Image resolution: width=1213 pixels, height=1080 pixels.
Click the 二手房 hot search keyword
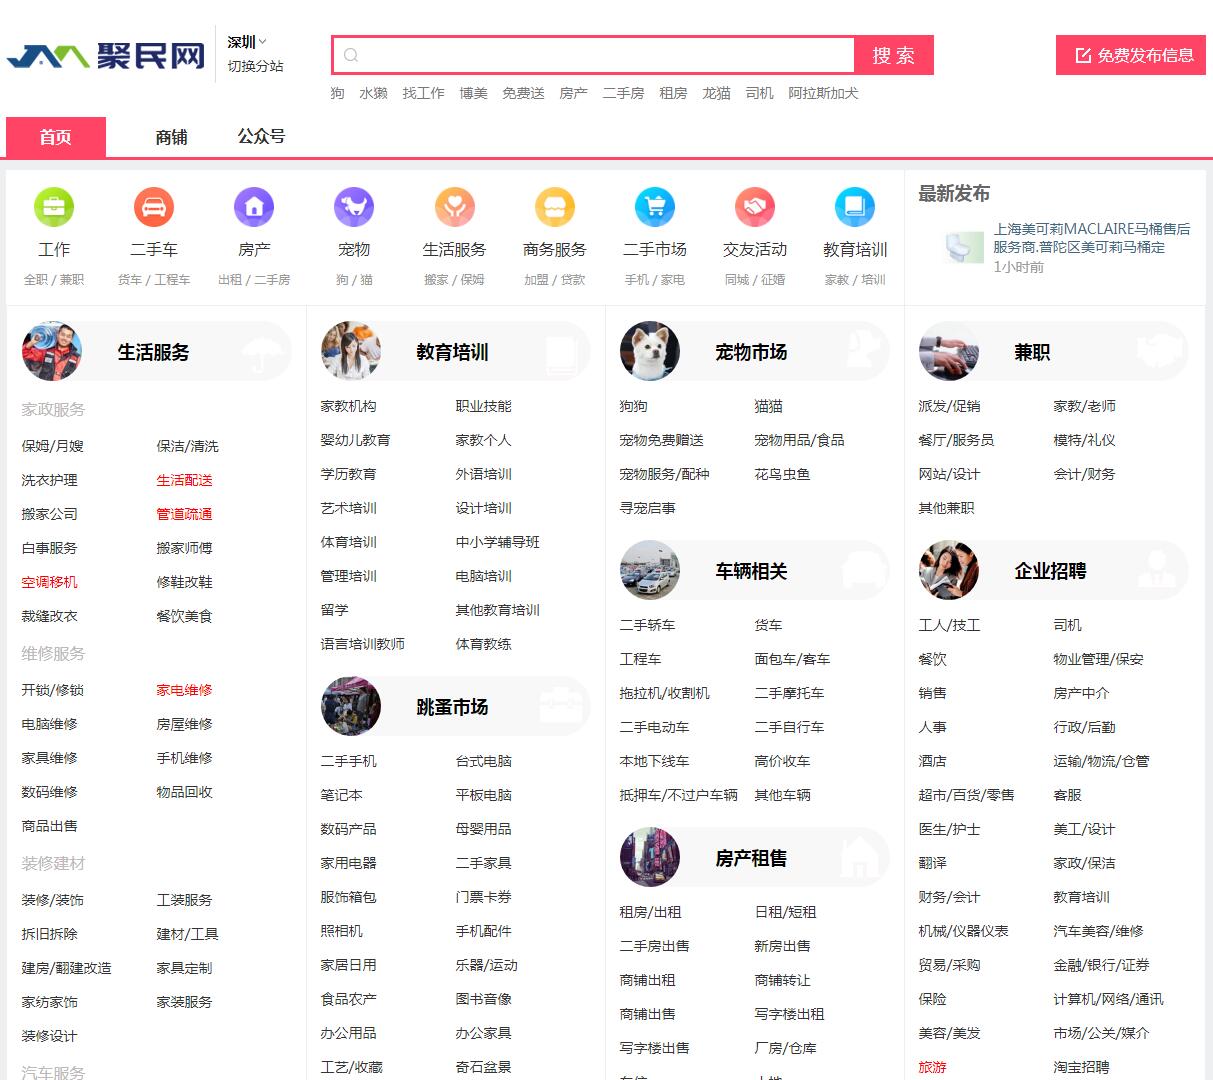623,93
